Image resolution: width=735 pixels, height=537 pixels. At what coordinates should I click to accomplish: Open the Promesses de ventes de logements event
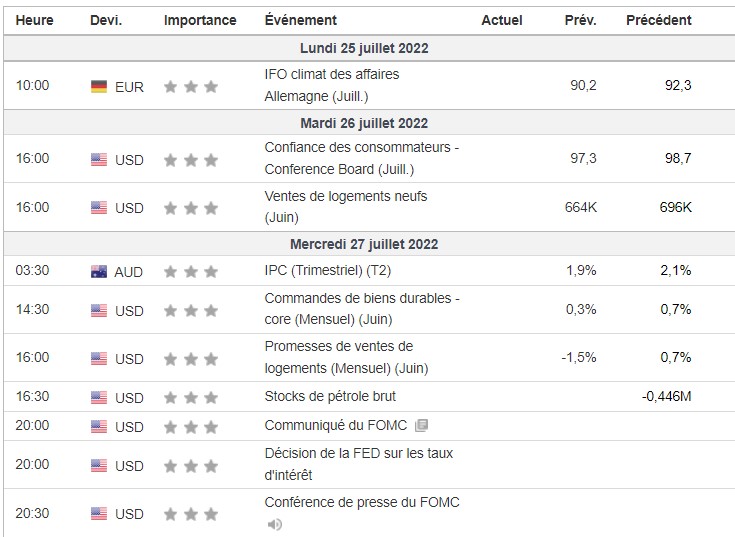[345, 357]
